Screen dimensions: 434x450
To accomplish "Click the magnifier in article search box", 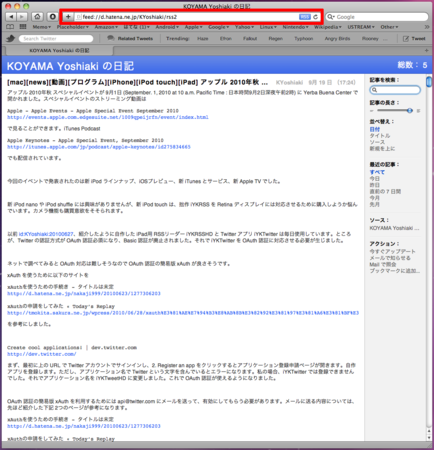I will pyautogui.click(x=375, y=90).
